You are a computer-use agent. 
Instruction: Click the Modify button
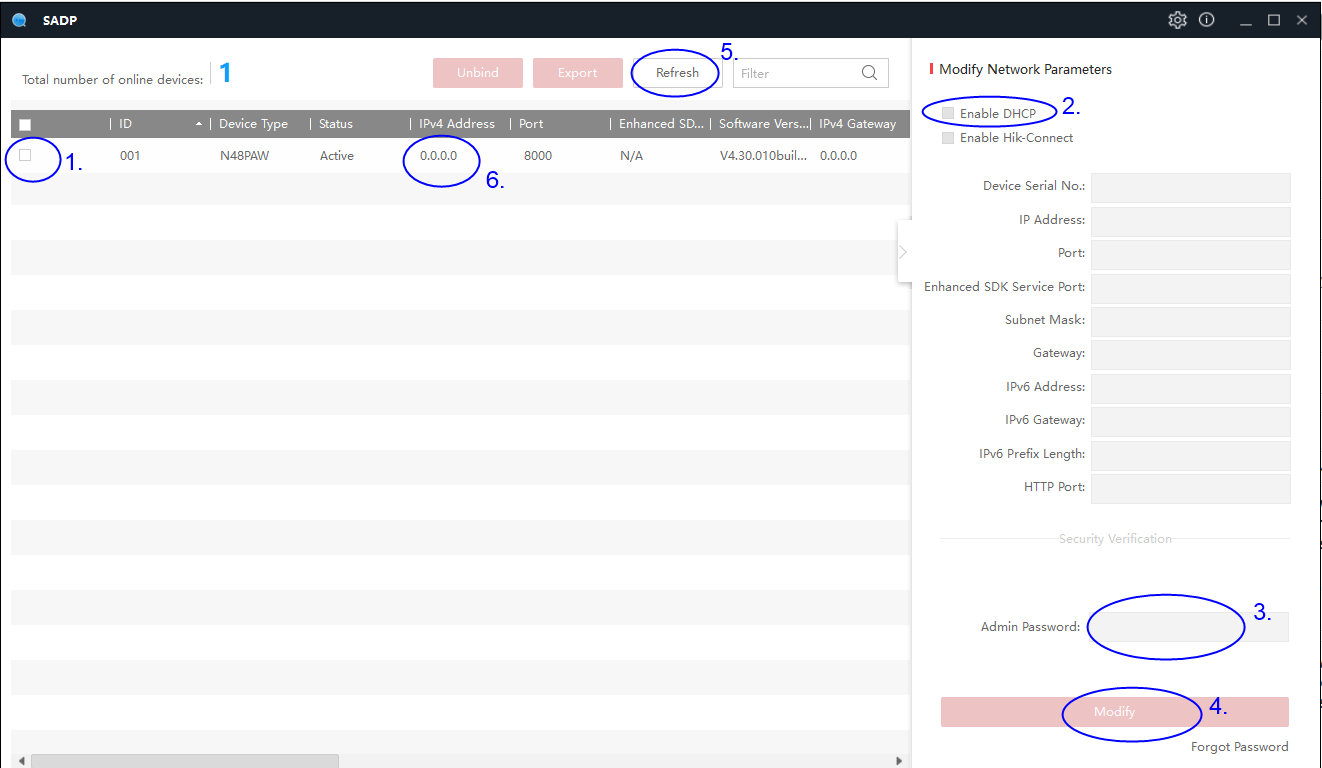[x=1114, y=712]
